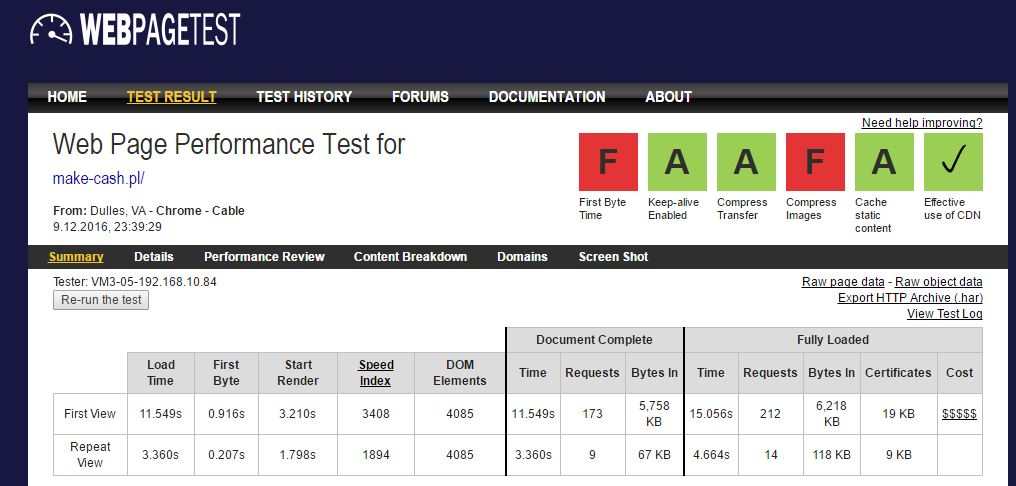Viewport: 1016px width, 486px height.
Task: Click the $$$$$ cost link
Action: (x=959, y=414)
